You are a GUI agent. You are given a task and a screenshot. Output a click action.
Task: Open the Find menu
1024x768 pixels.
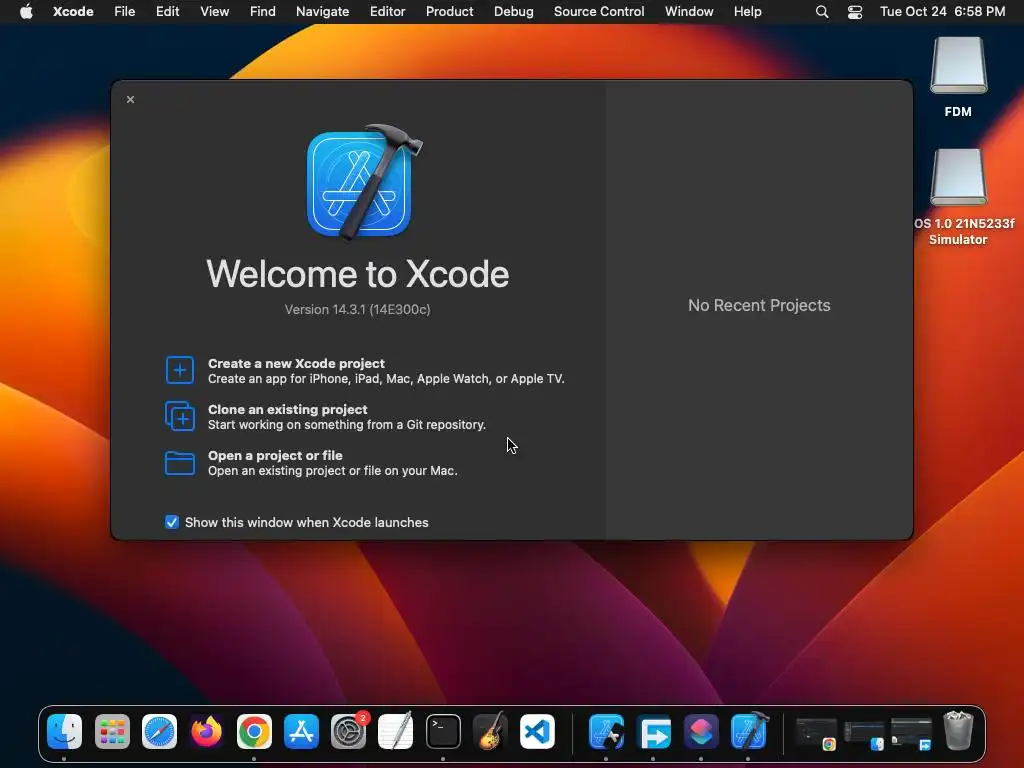click(x=263, y=12)
